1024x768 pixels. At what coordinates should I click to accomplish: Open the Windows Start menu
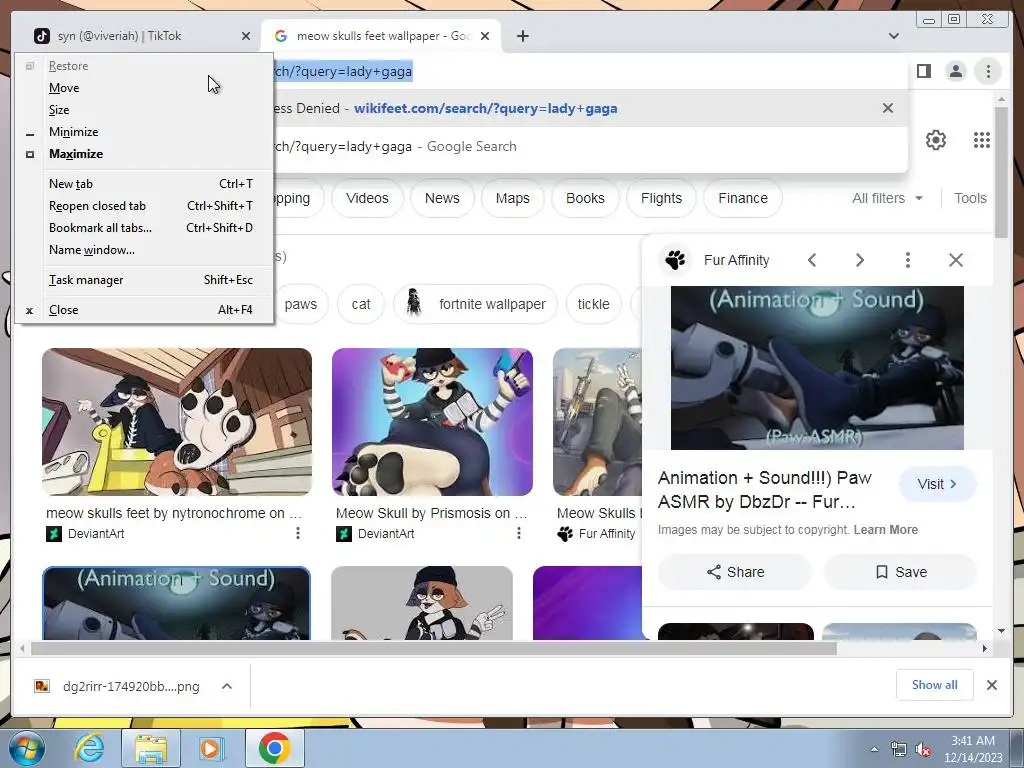(x=26, y=748)
